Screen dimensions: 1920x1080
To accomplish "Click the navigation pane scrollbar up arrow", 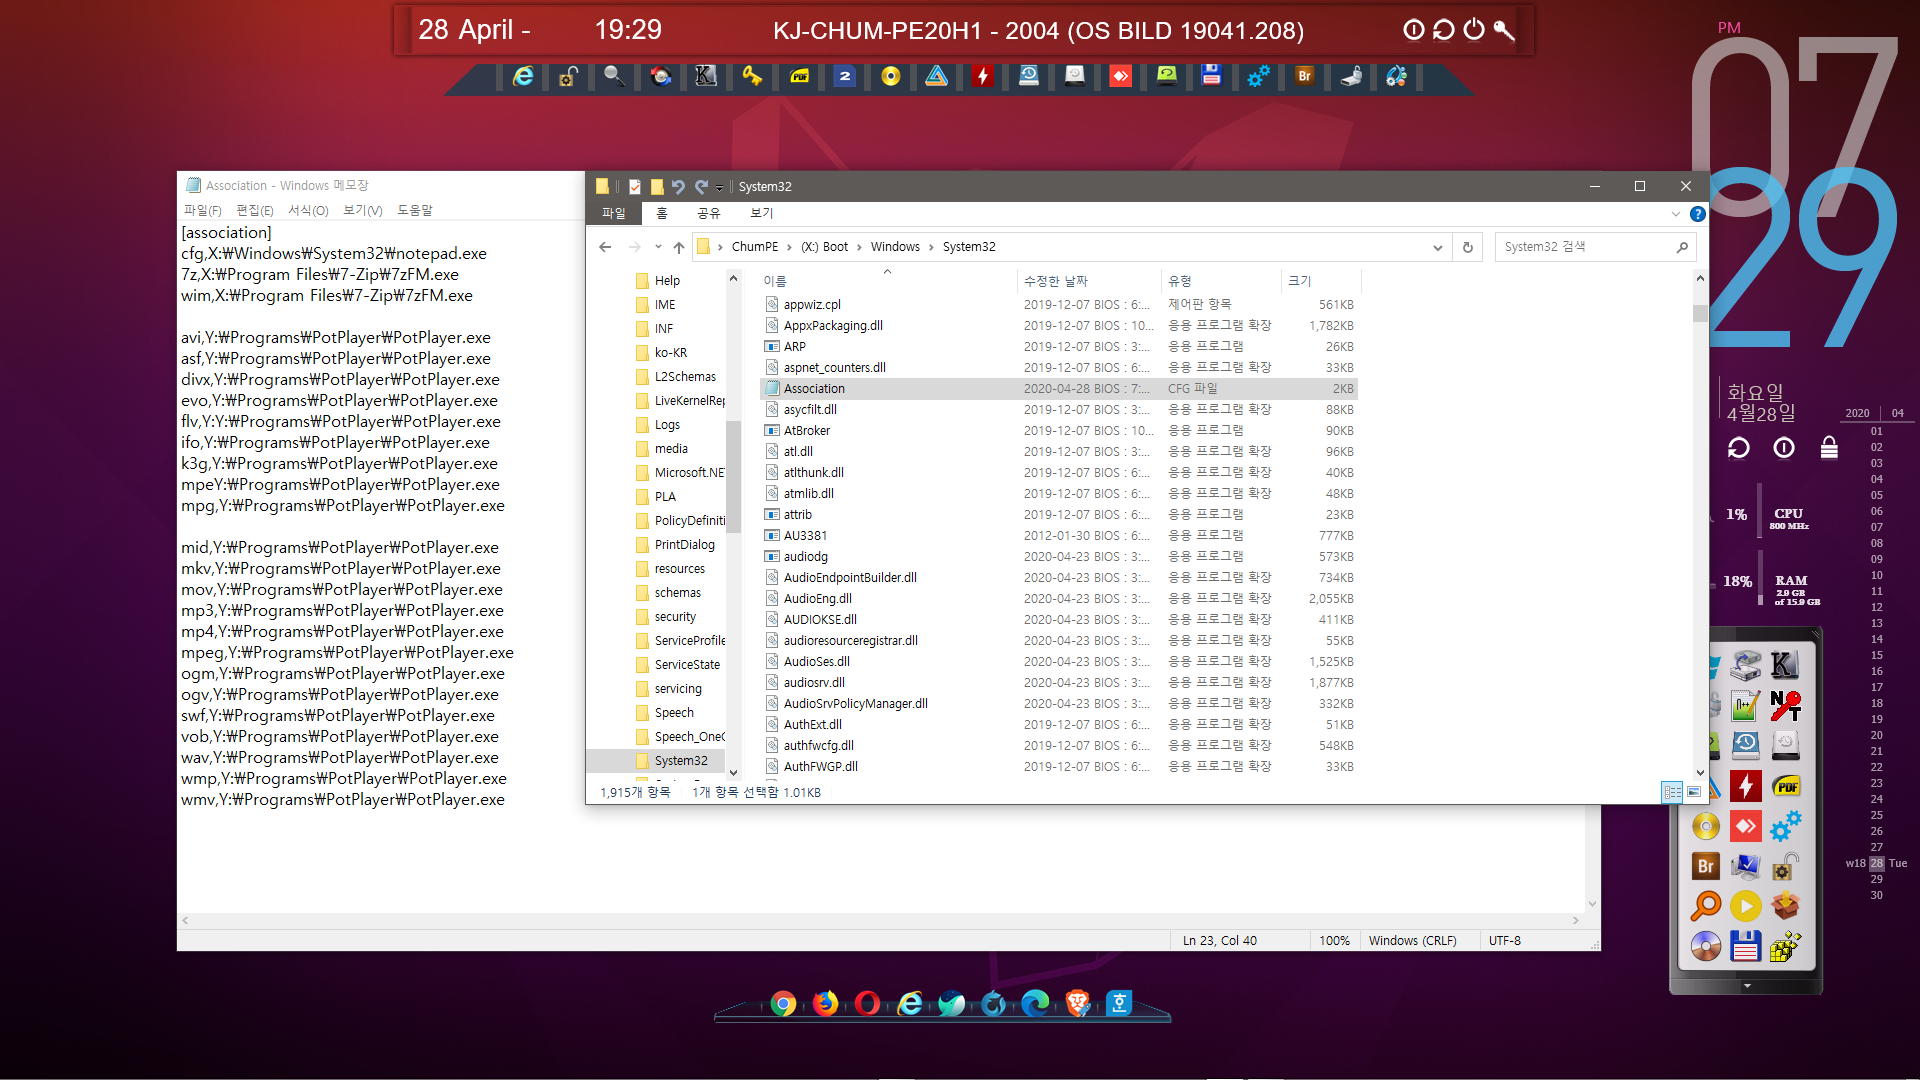I will (733, 279).
